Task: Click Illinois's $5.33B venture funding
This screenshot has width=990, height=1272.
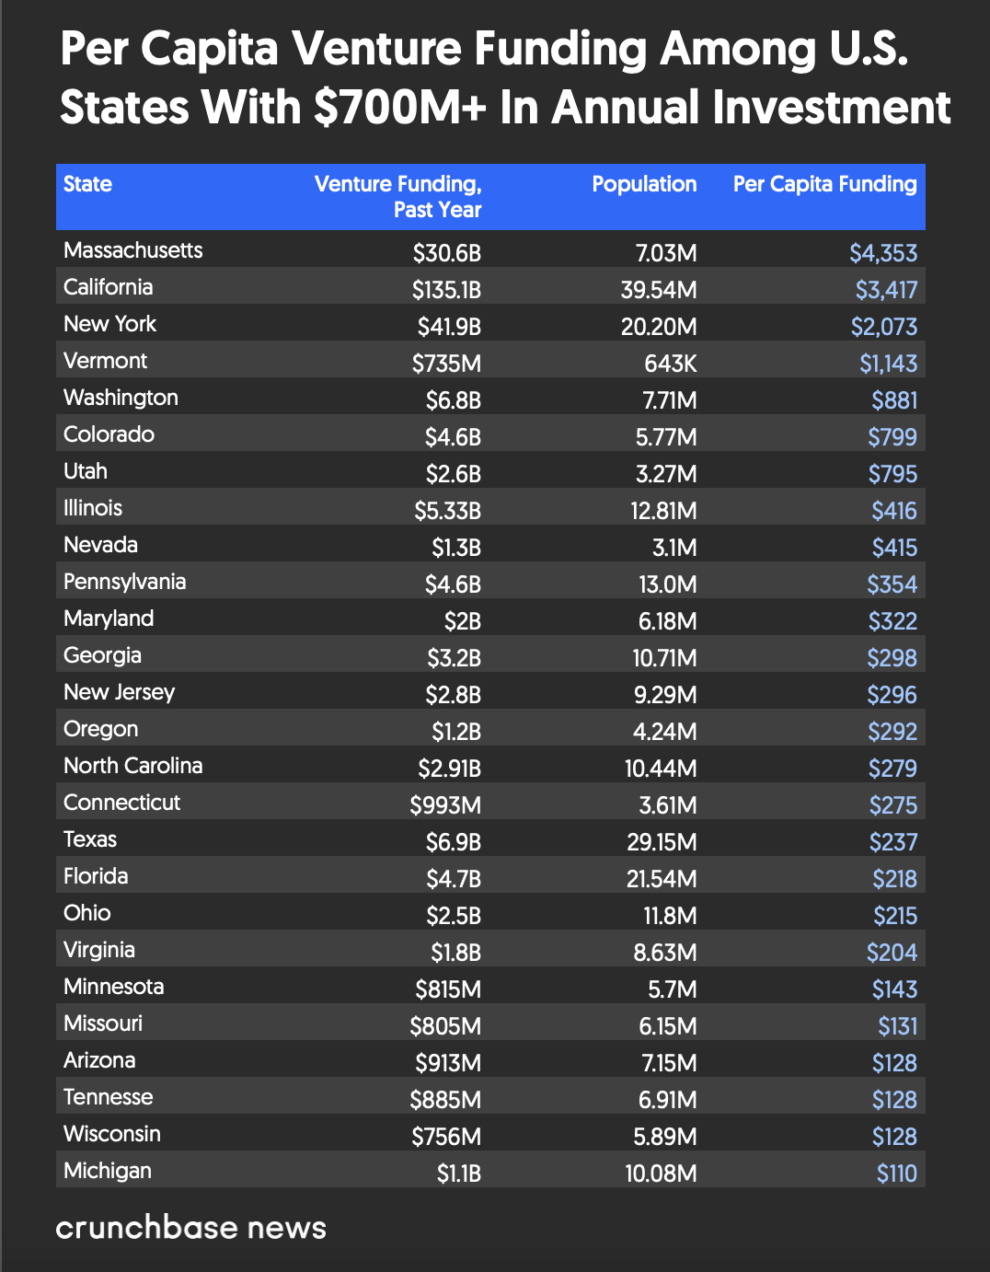Action: (447, 511)
